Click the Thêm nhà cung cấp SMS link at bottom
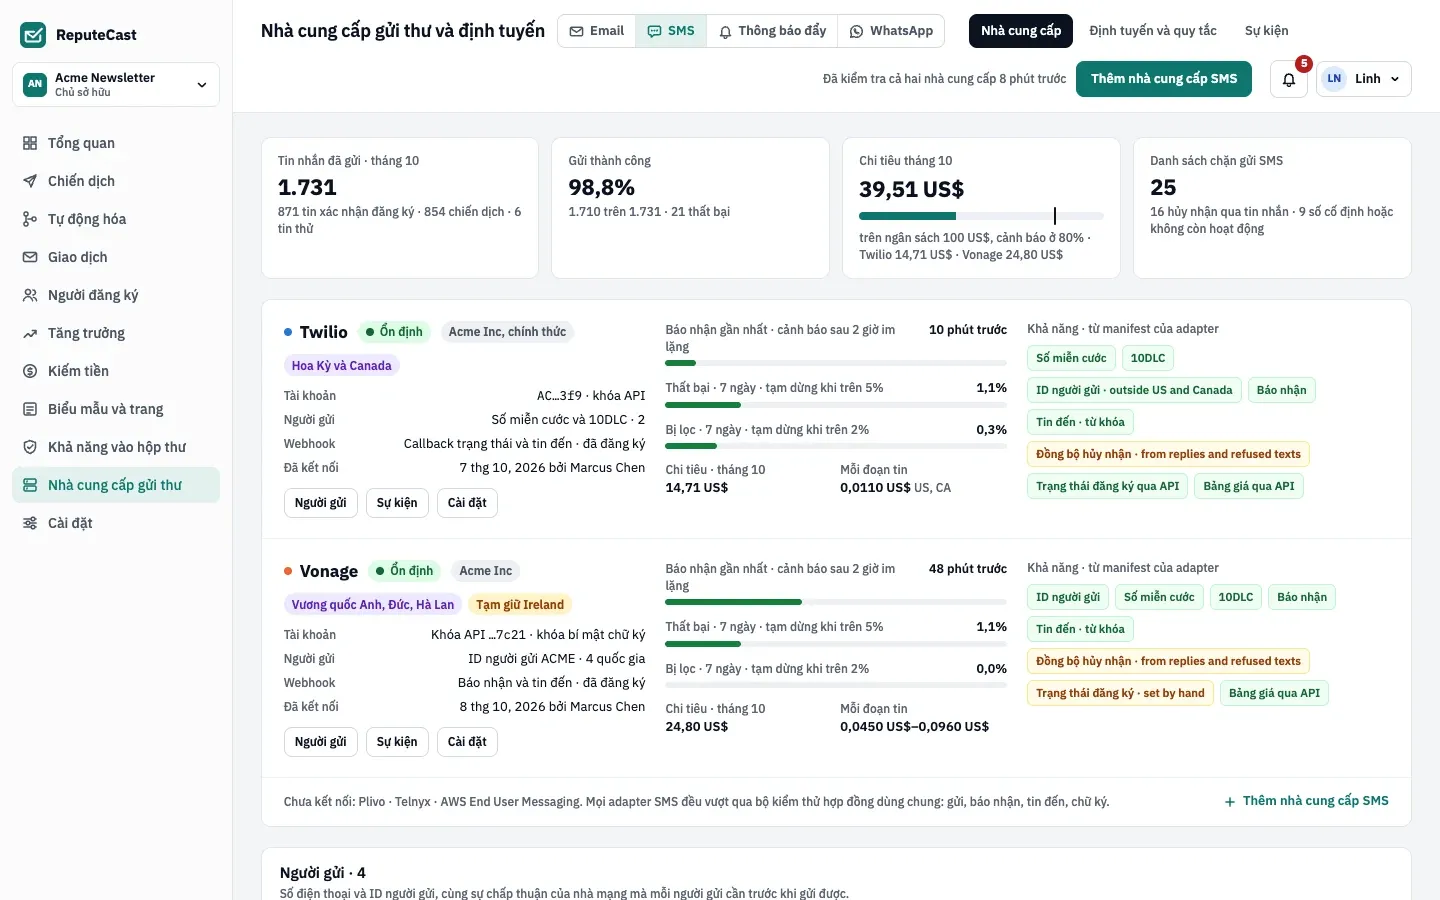The height and width of the screenshot is (900, 1440). 1307,801
